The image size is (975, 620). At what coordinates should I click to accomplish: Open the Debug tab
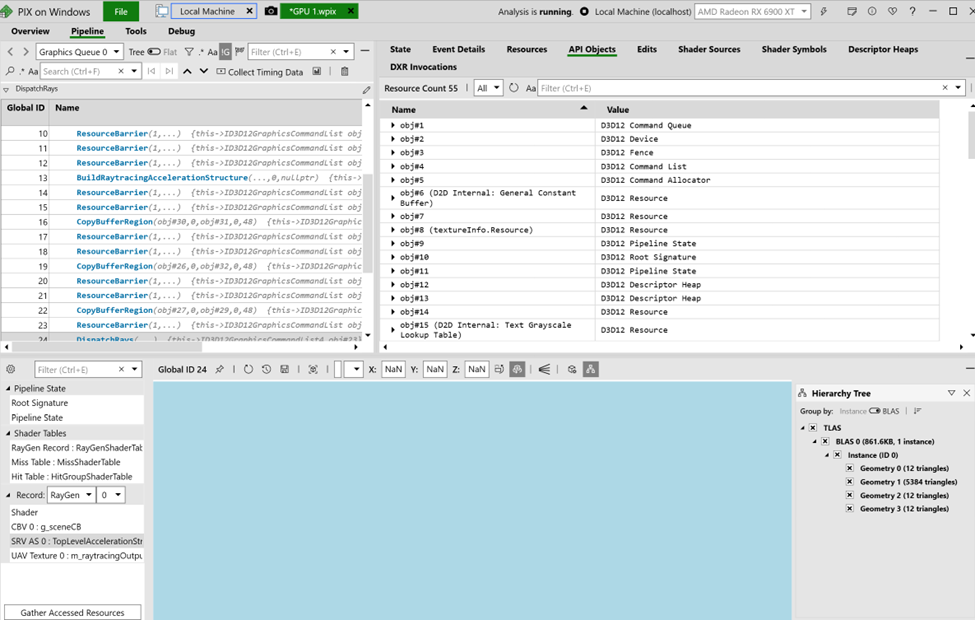pyautogui.click(x=181, y=31)
